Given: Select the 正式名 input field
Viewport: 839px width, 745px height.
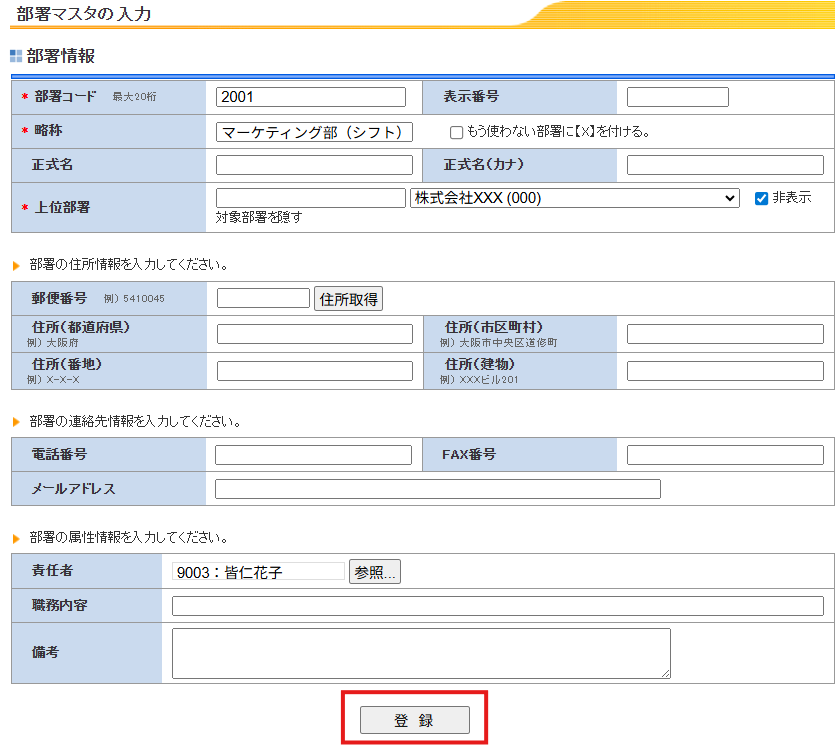Looking at the screenshot, I should (x=314, y=165).
